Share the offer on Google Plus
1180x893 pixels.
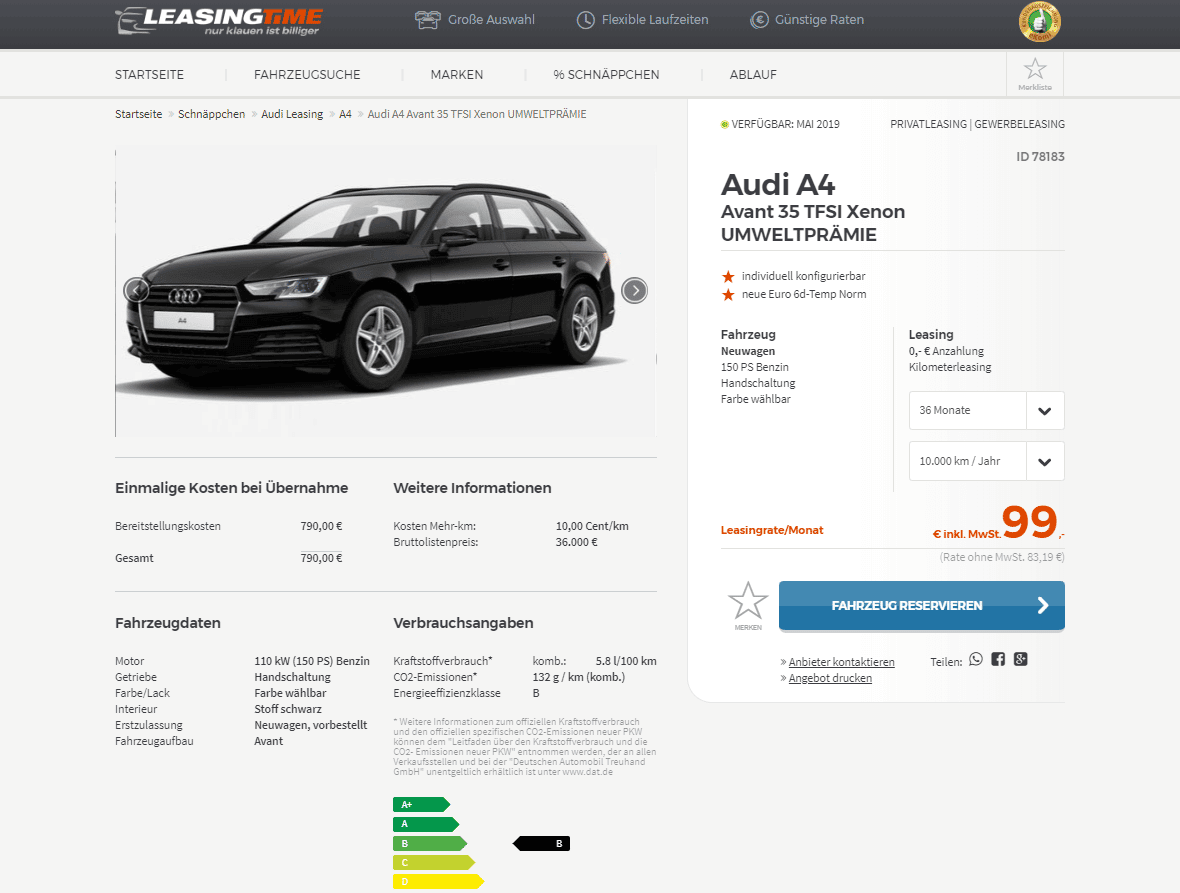click(1020, 660)
